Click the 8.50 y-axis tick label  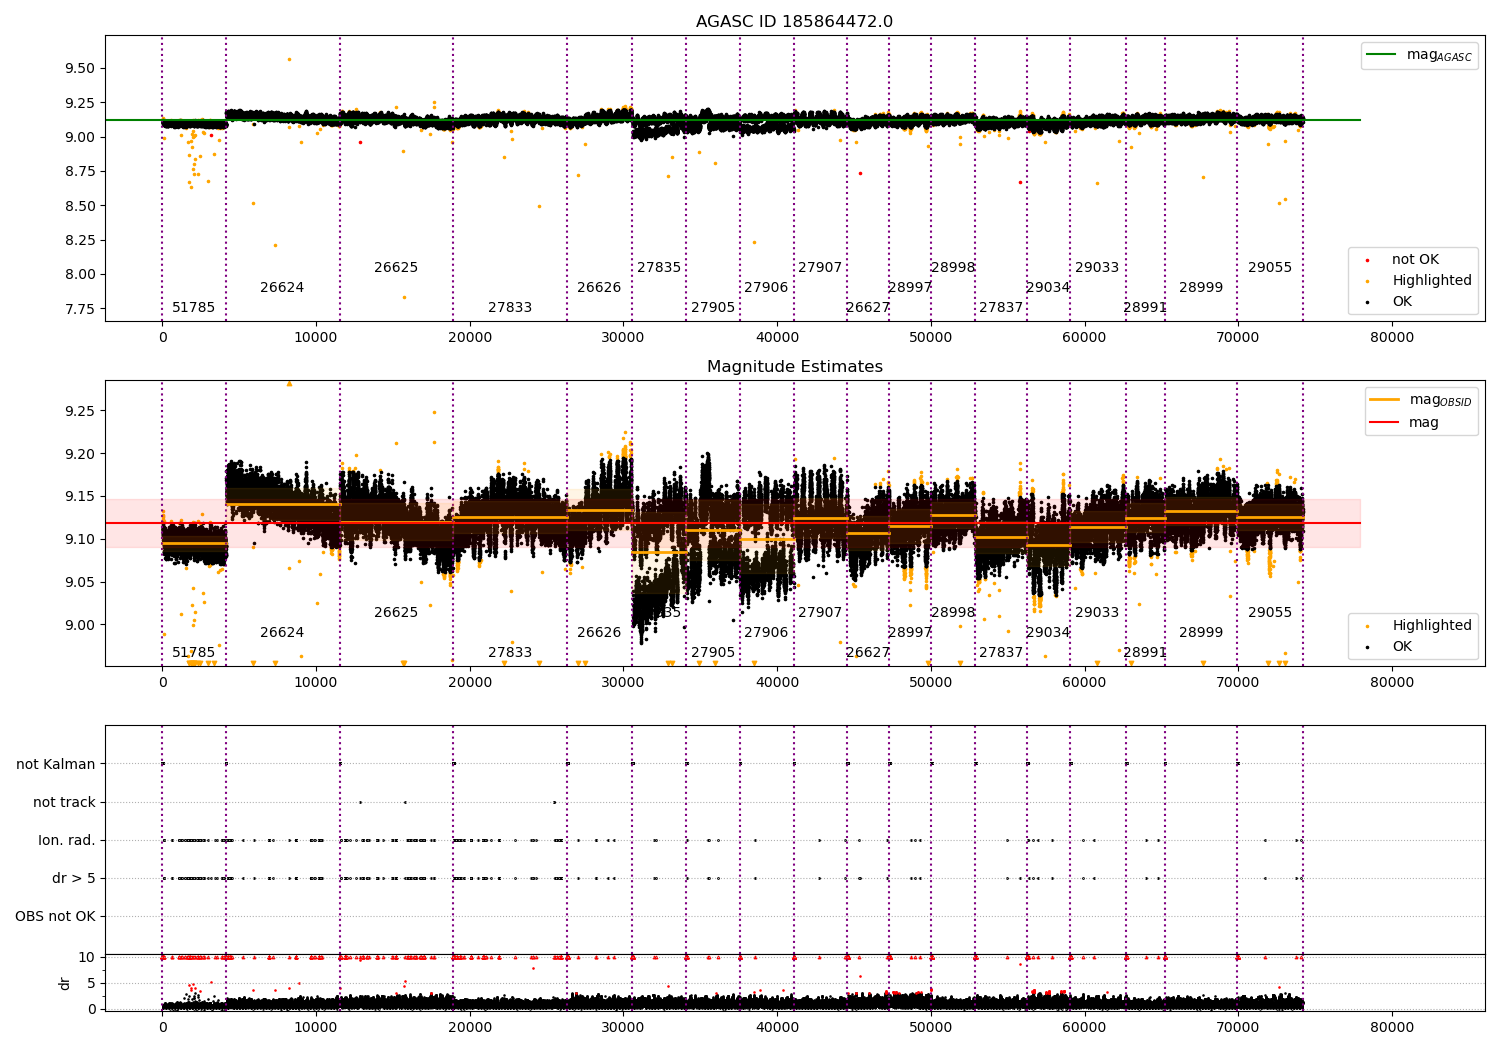[80, 206]
